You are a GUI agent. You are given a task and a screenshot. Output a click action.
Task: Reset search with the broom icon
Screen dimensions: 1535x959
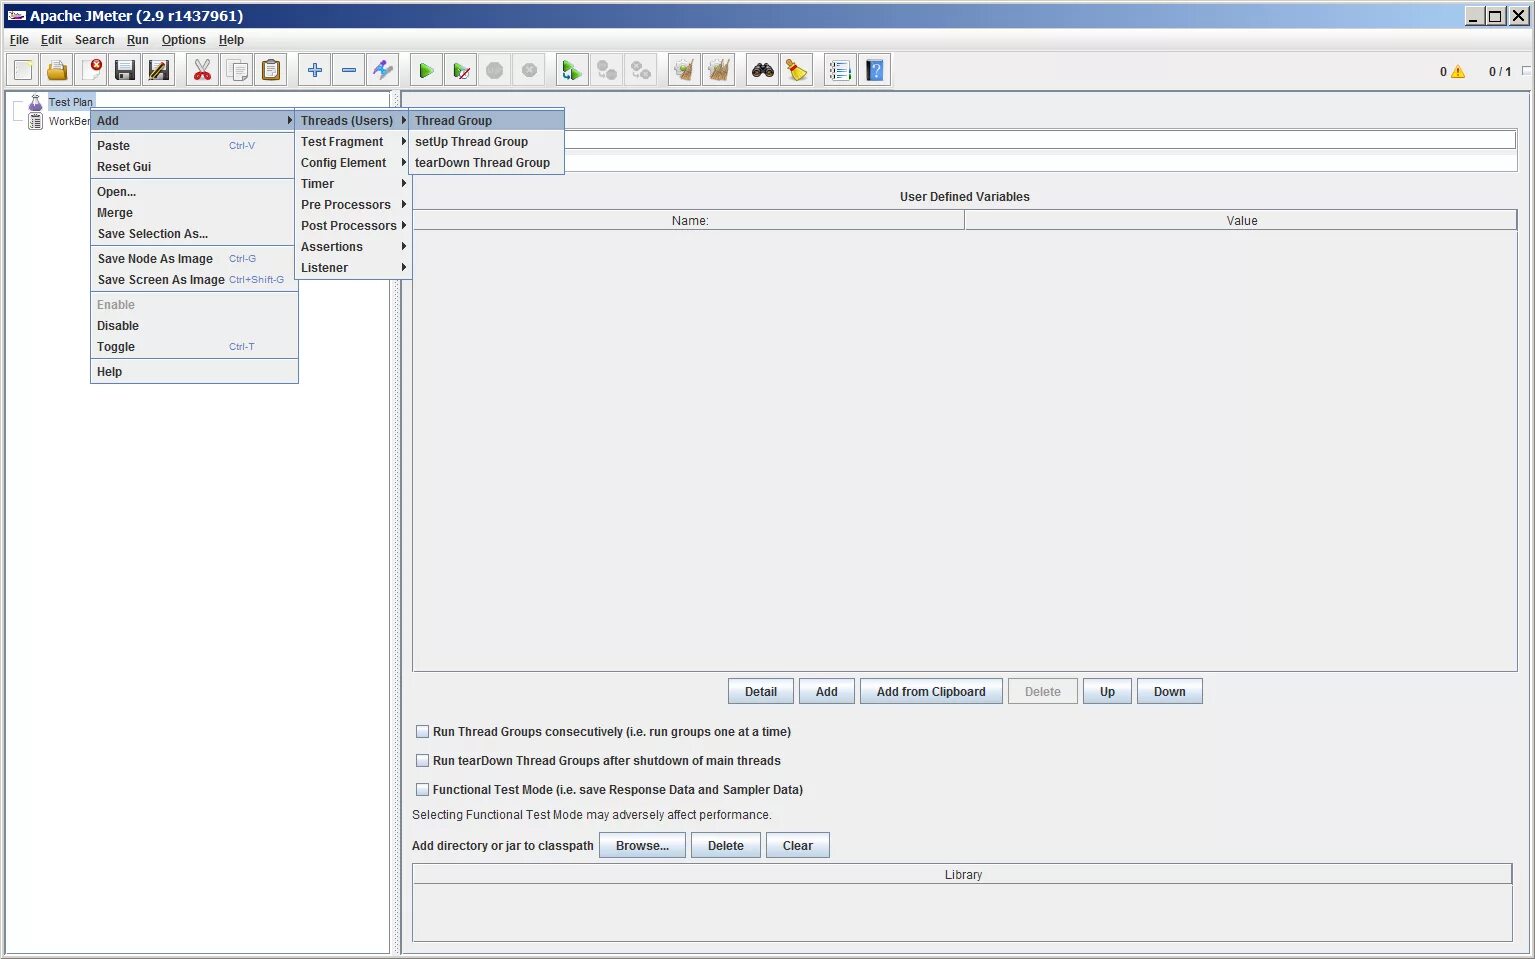[797, 70]
